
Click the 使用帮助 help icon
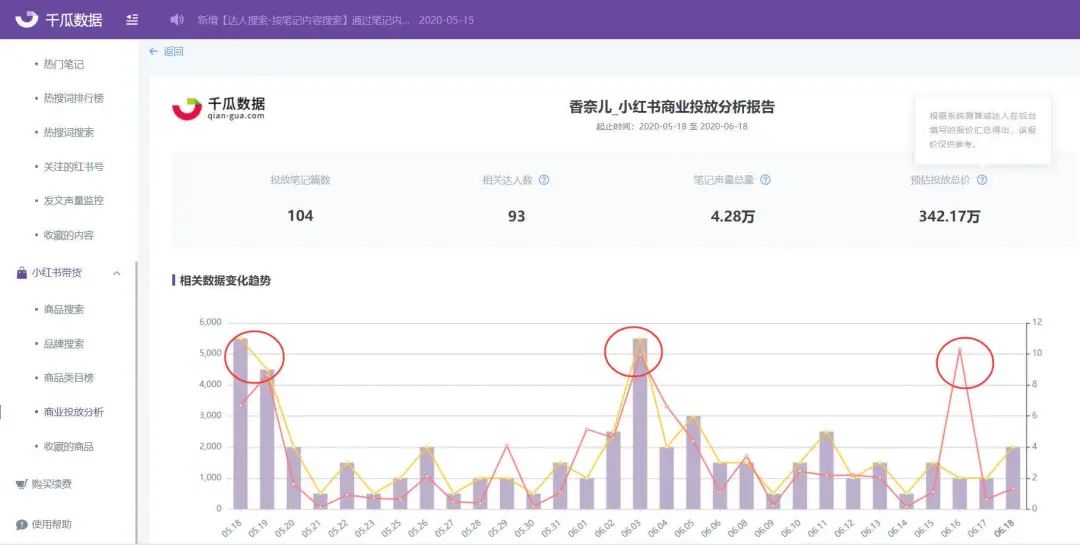point(21,524)
